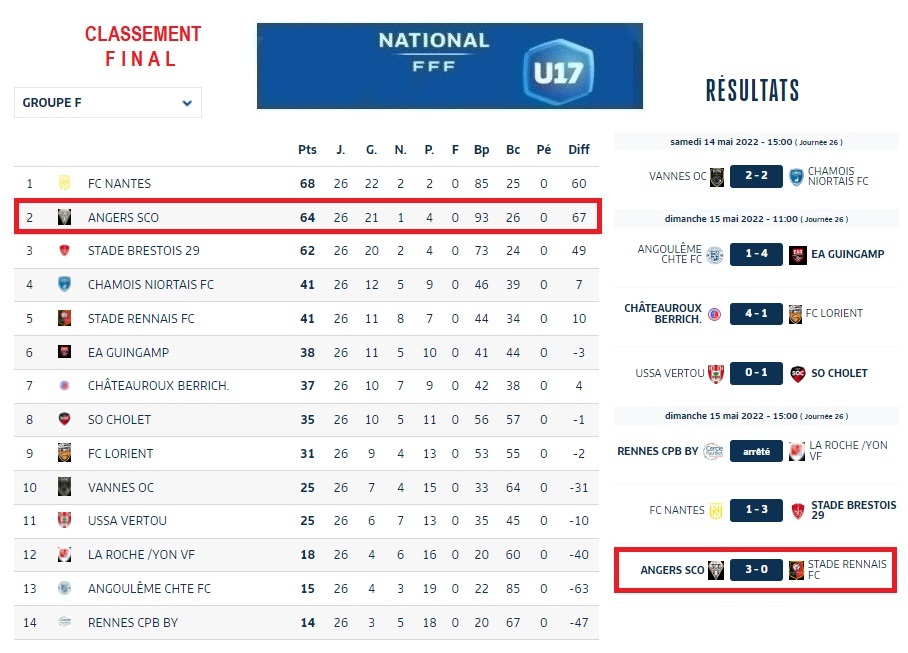This screenshot has height=653, width=908.
Task: Select the Angers SCO team name in standings
Action: pyautogui.click(x=123, y=217)
